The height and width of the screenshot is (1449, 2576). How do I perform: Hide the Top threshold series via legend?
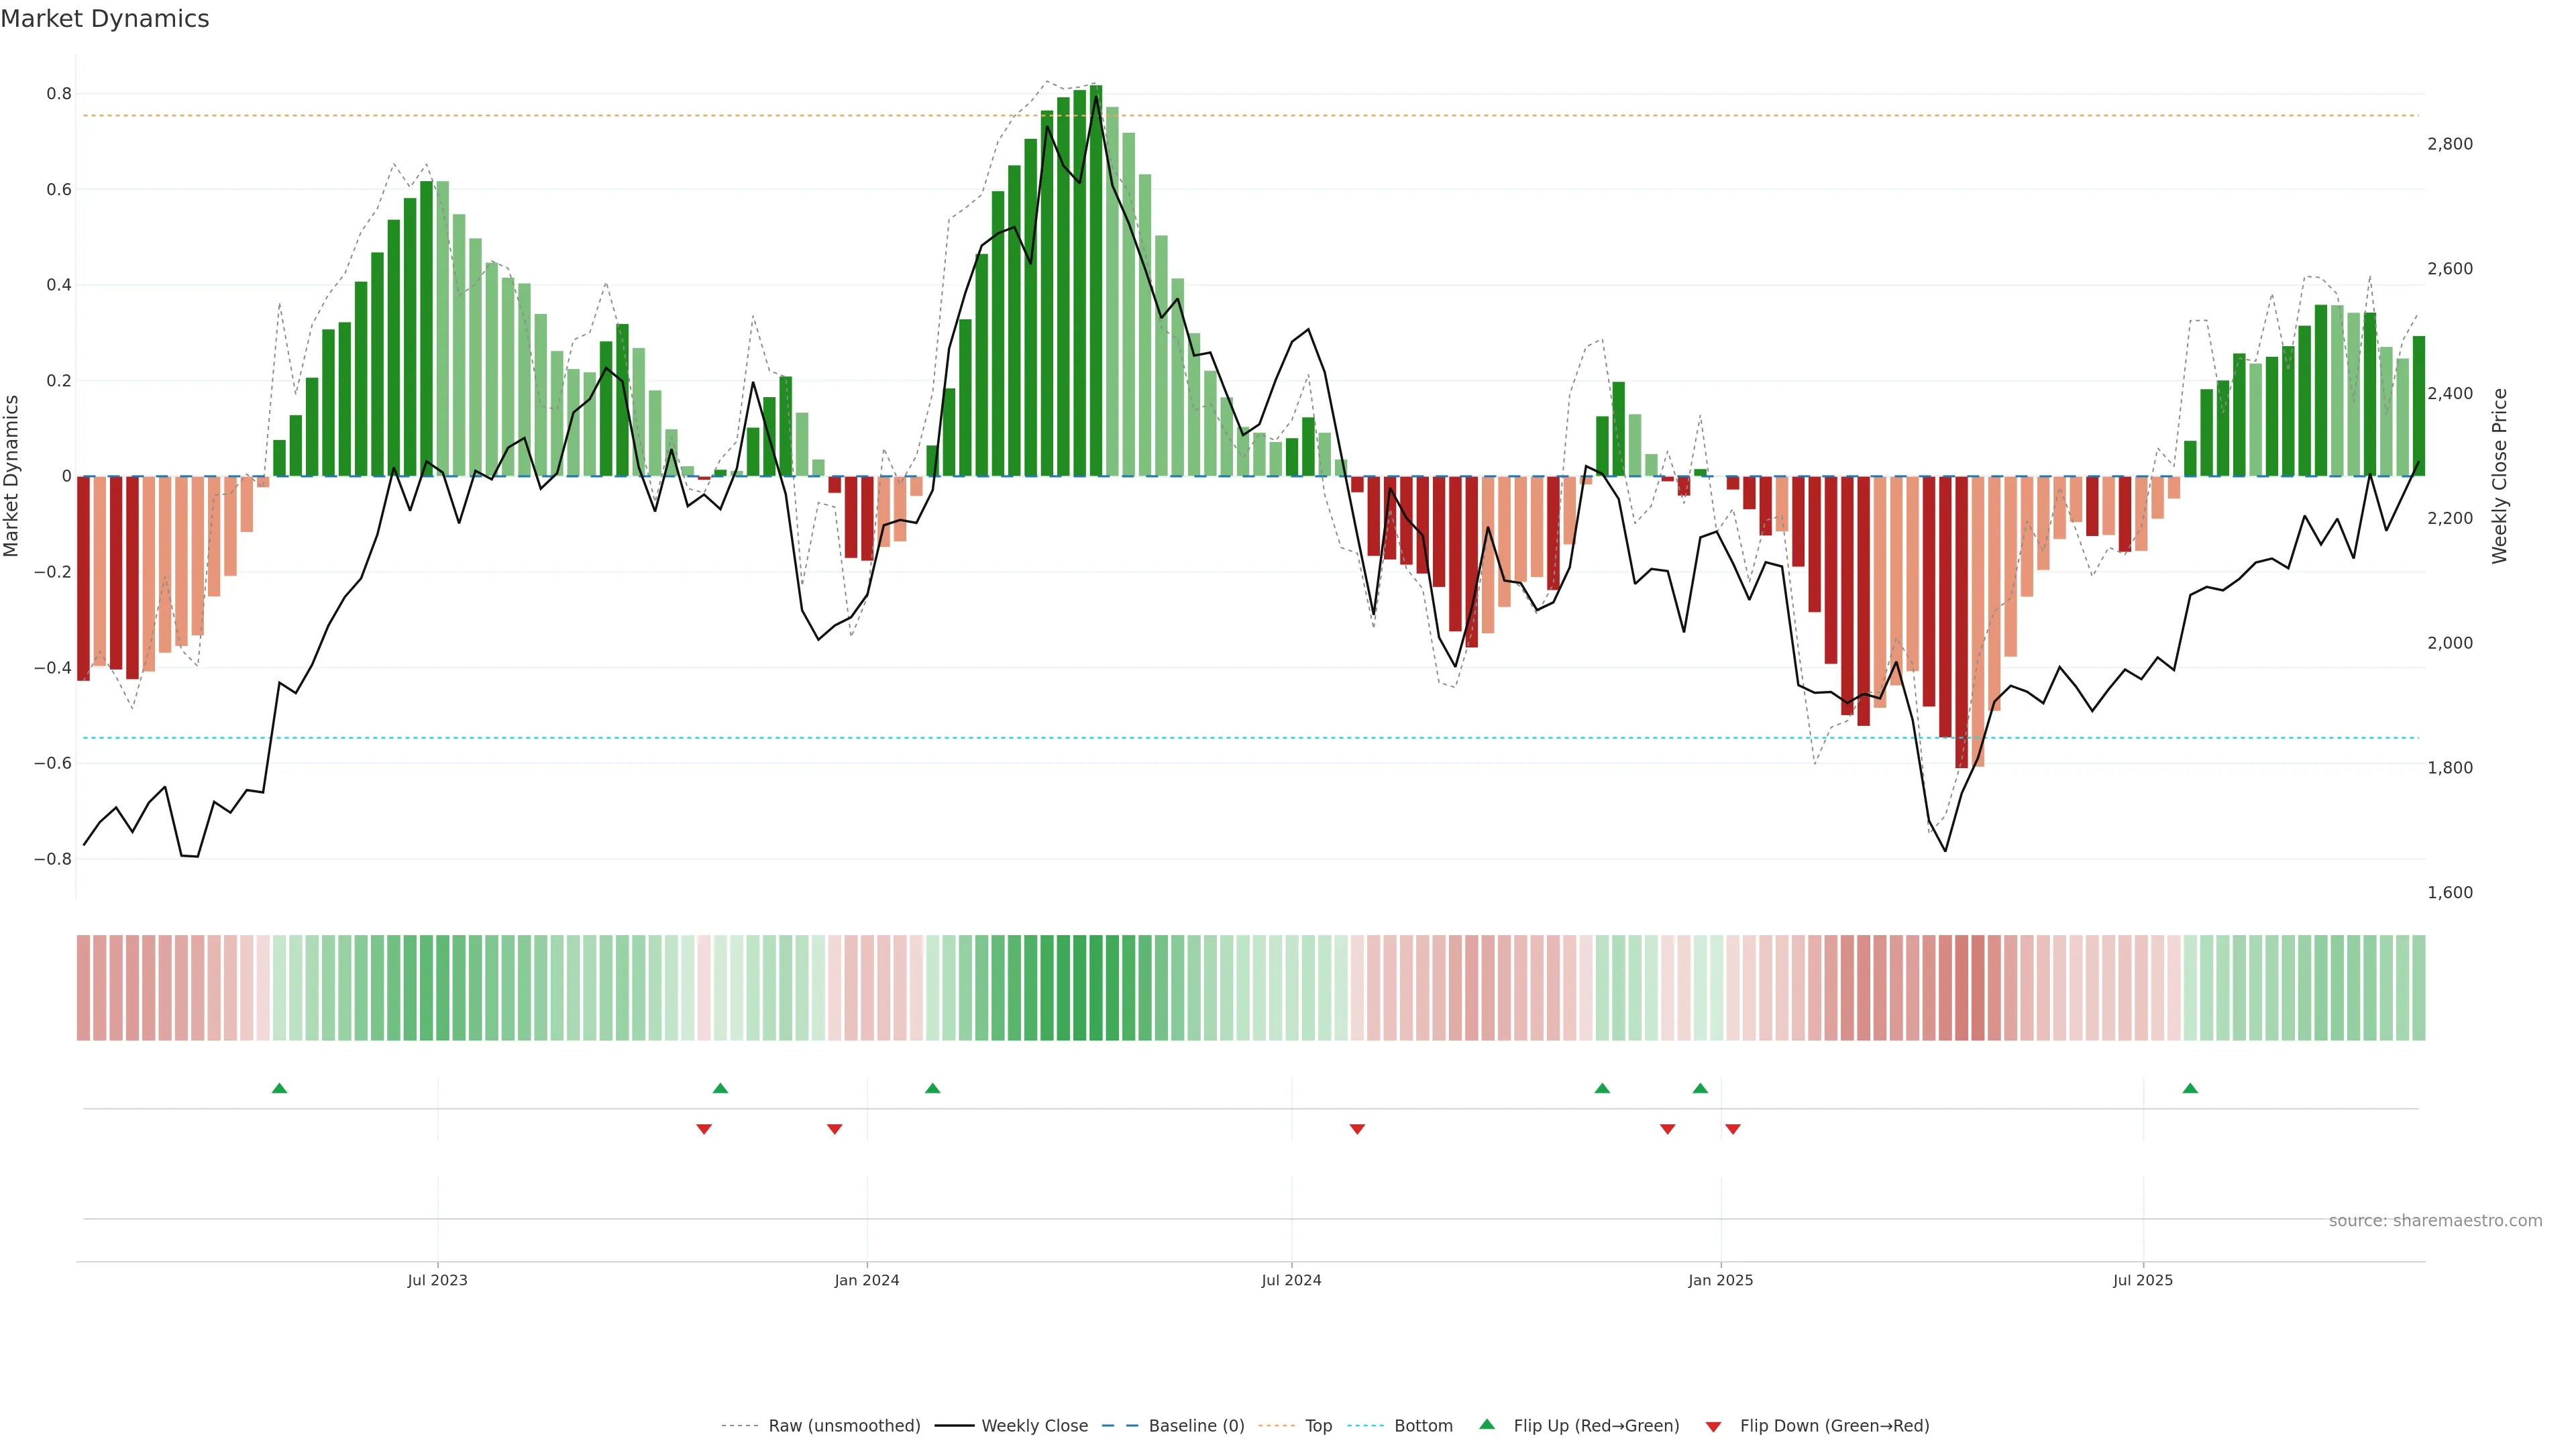tap(1318, 1426)
